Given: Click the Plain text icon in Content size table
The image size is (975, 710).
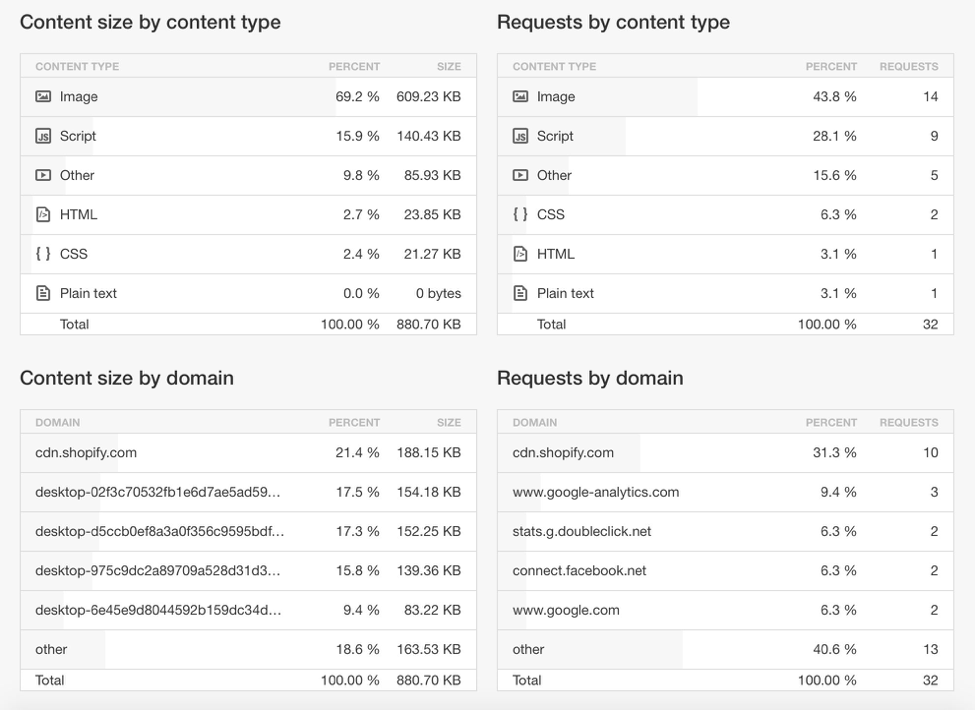Looking at the screenshot, I should click(x=43, y=293).
